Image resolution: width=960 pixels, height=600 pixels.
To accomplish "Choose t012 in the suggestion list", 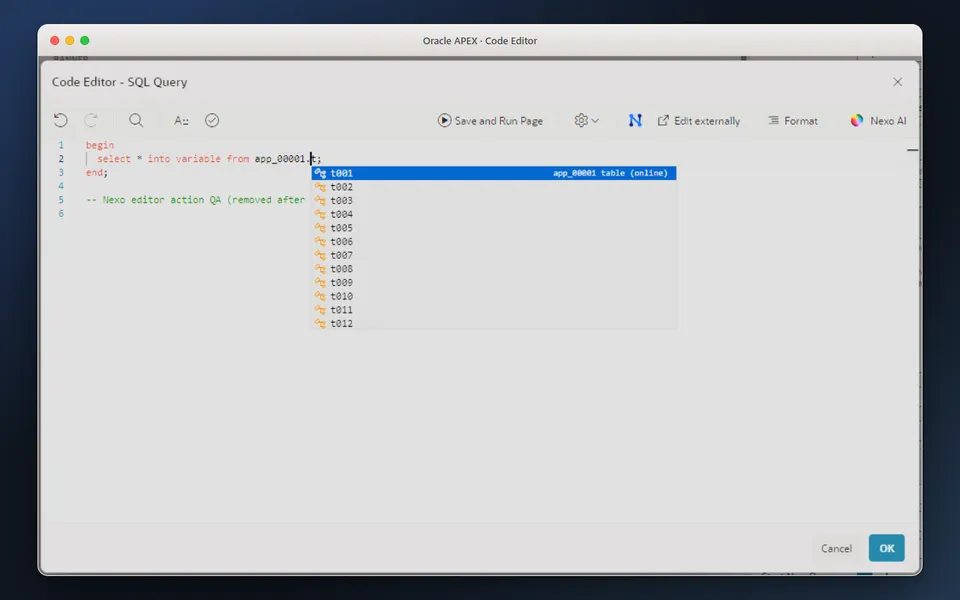I will [494, 323].
